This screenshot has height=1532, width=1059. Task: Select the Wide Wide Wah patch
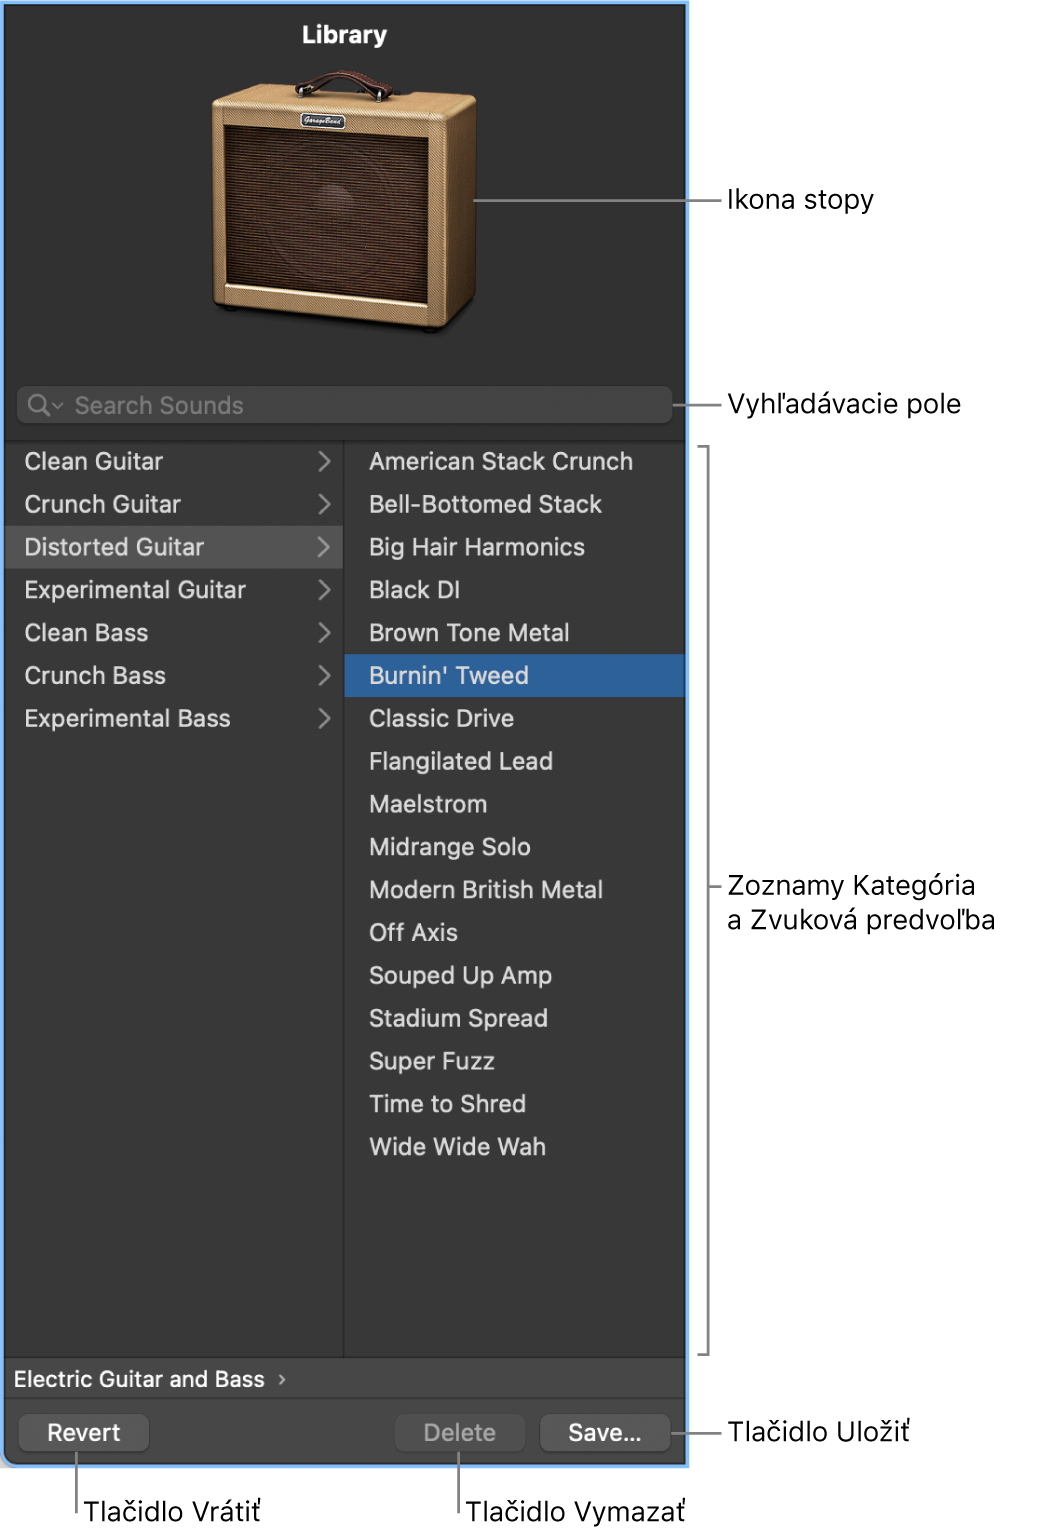point(457,1147)
